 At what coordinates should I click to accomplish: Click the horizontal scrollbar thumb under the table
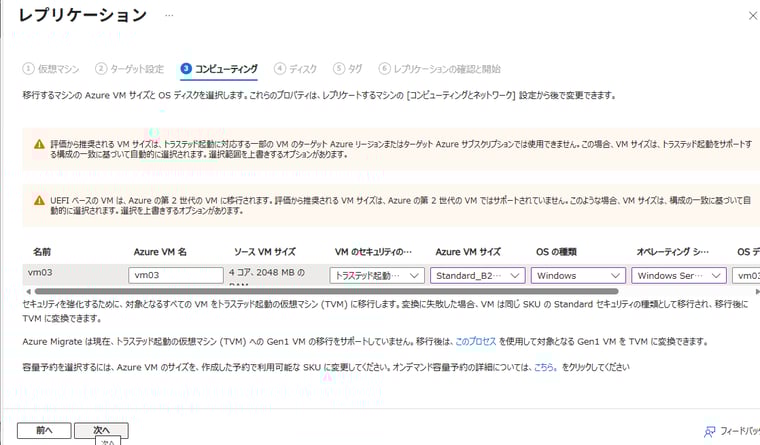[x=327, y=291]
